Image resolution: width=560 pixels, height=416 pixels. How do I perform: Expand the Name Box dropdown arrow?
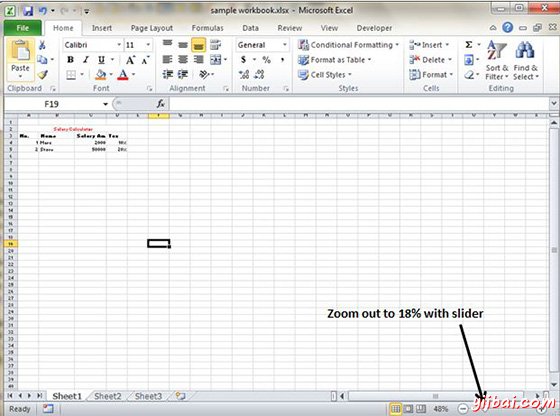105,104
